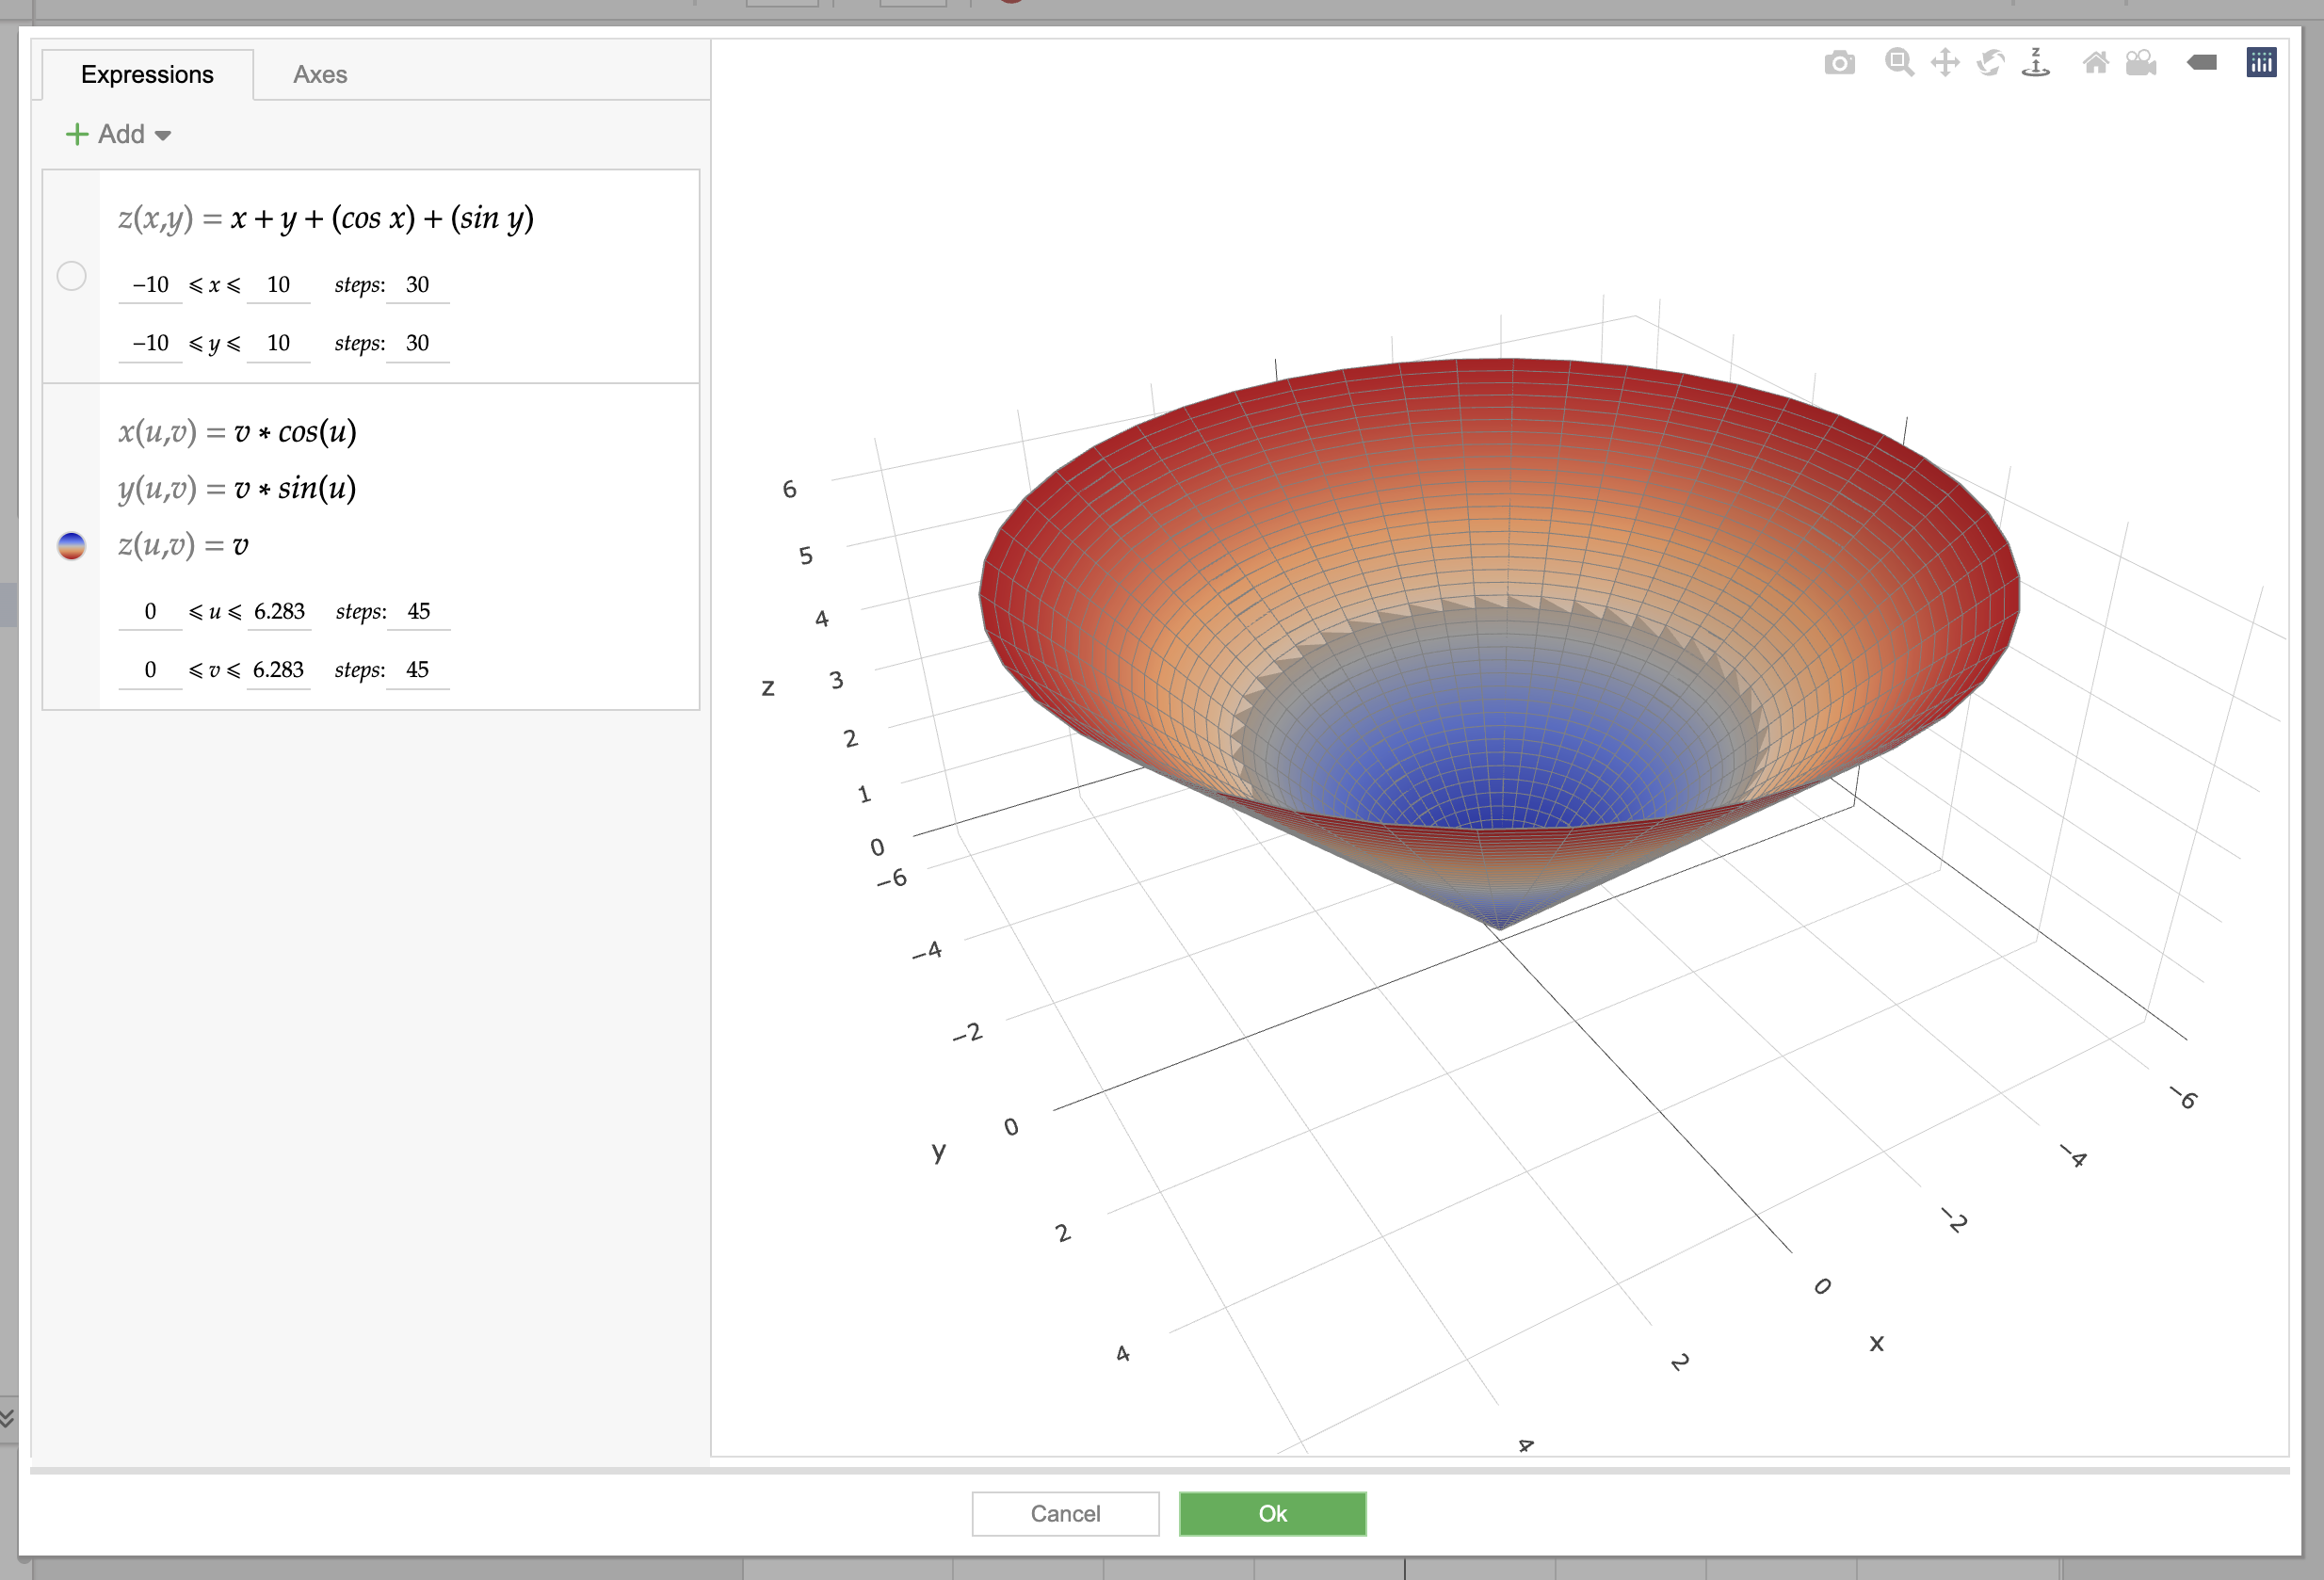Reset camera to last saved view
Viewport: 2324px width, 1580px height.
2141,63
